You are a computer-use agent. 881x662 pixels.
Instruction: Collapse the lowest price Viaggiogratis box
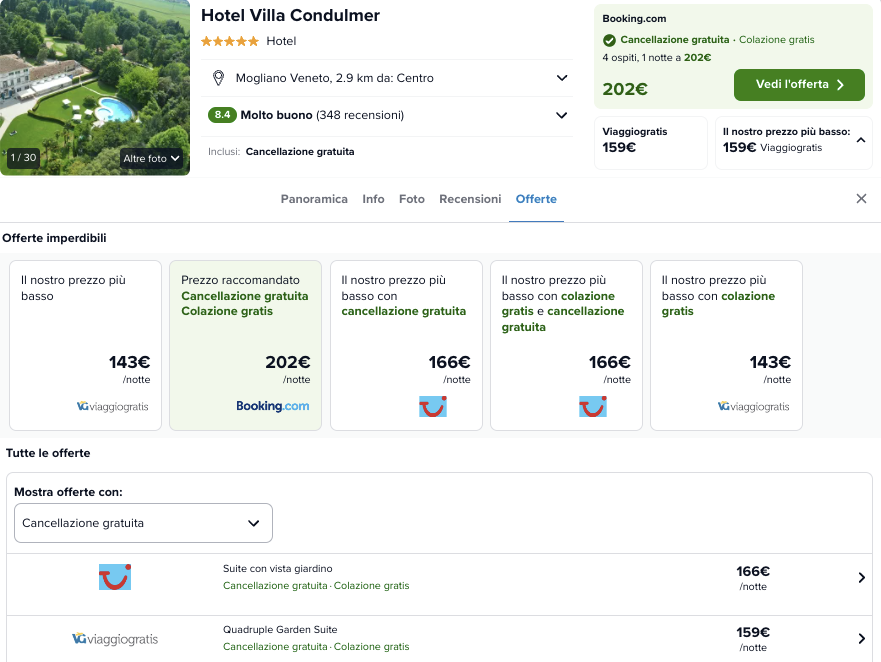point(860,140)
